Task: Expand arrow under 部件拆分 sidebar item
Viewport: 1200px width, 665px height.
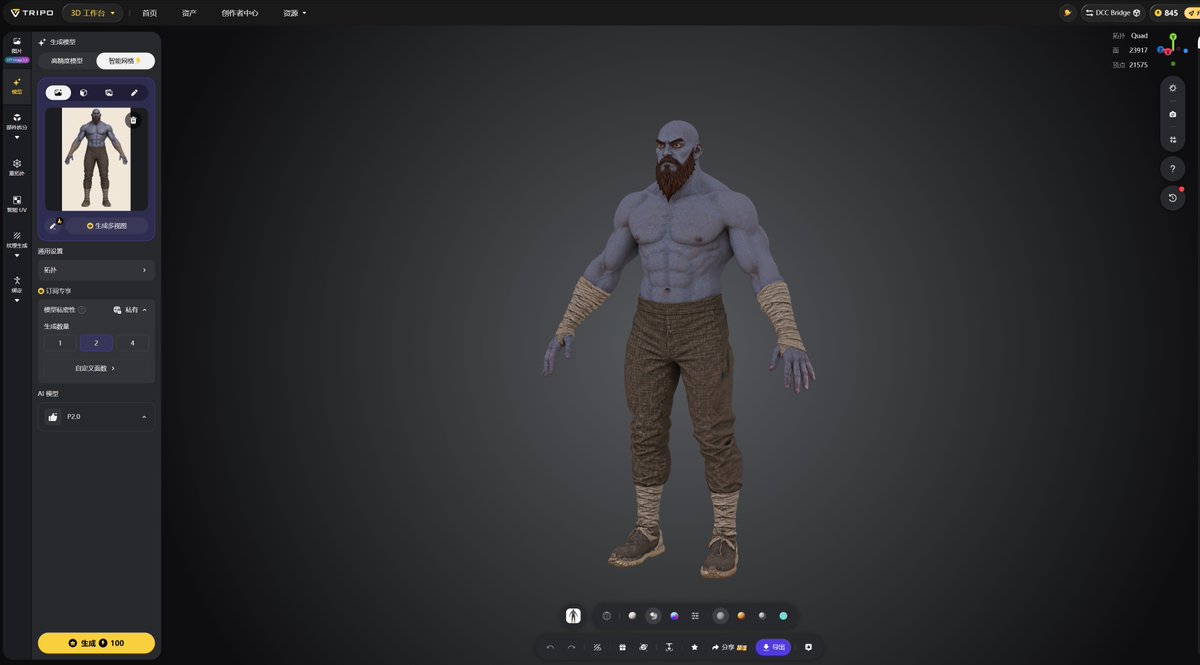Action: click(x=17, y=138)
